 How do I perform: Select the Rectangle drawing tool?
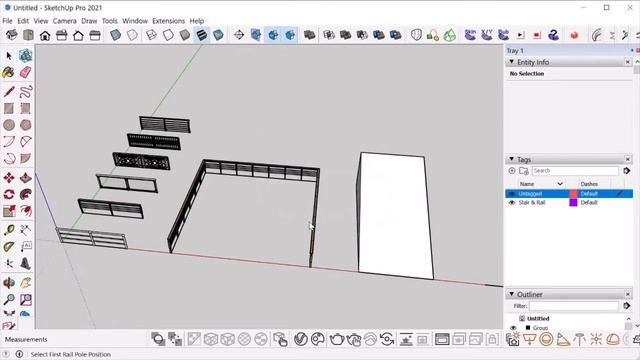tap(9, 108)
